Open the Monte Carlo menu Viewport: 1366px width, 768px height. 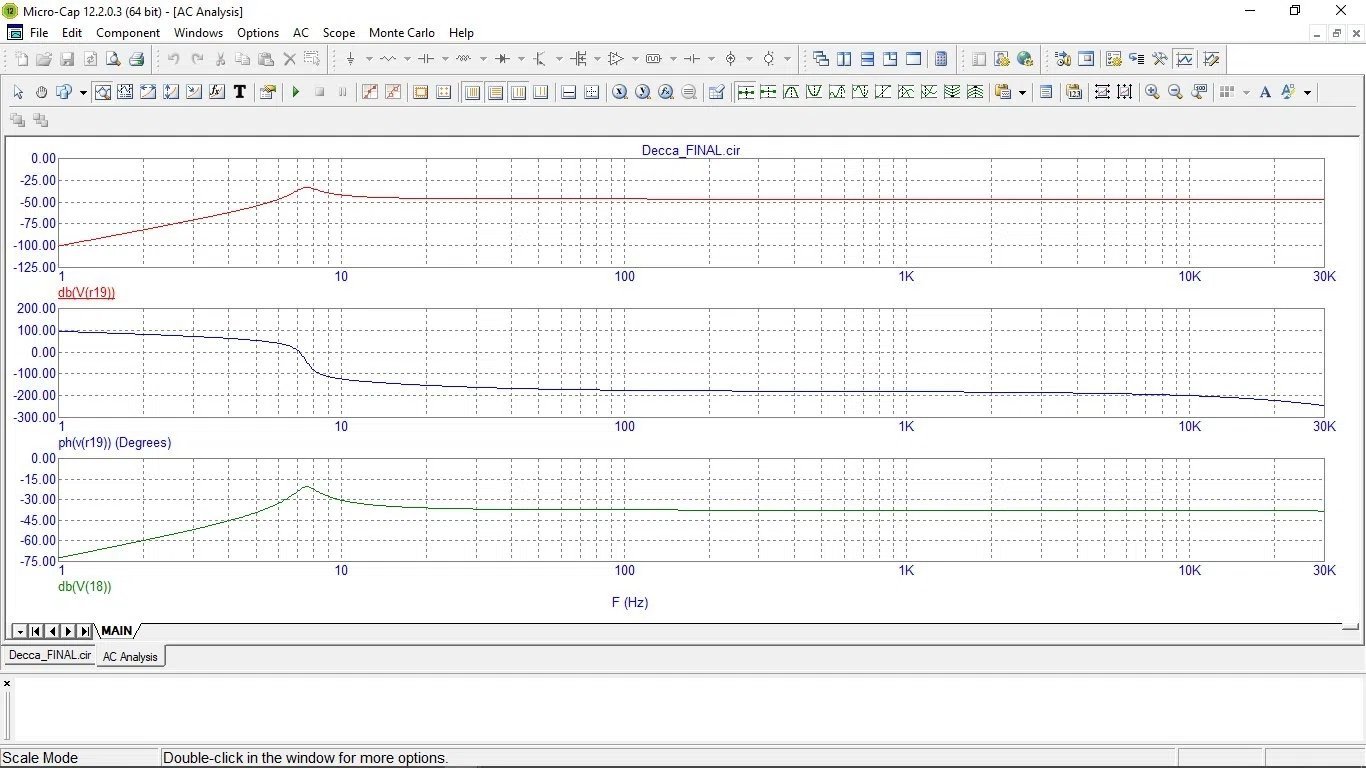click(x=402, y=33)
